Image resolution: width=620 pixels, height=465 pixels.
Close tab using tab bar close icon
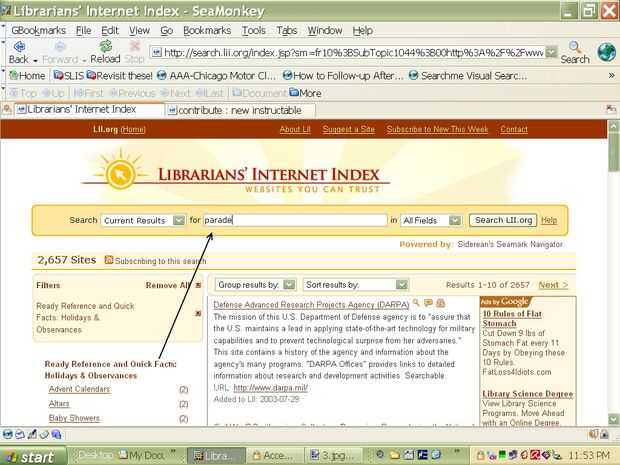point(611,109)
